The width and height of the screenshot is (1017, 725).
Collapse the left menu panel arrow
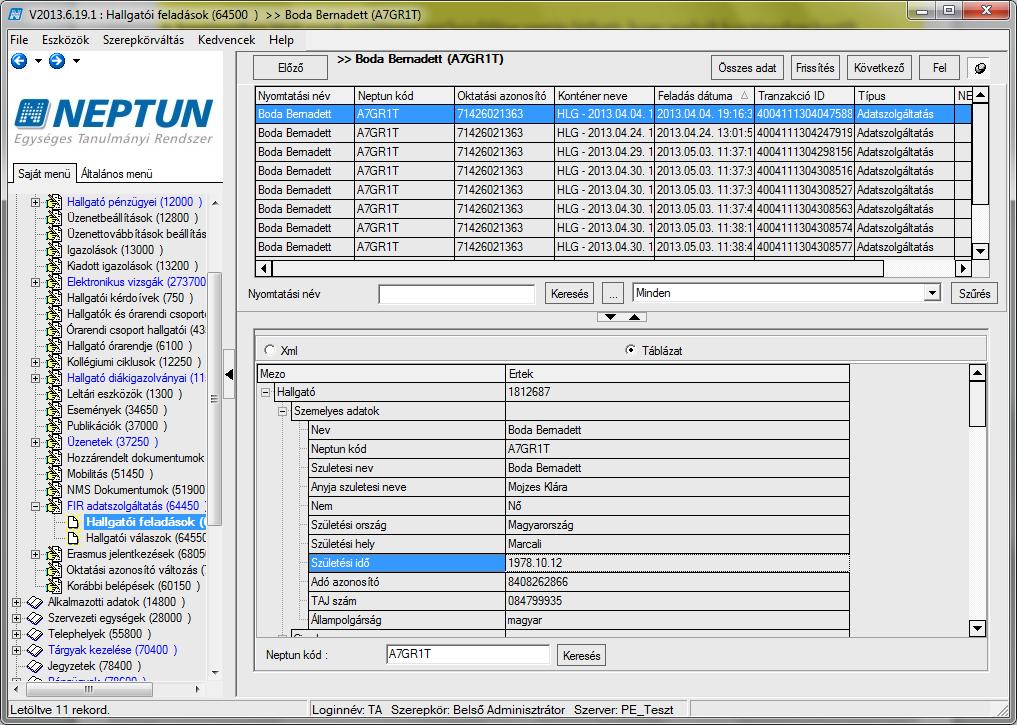[229, 374]
